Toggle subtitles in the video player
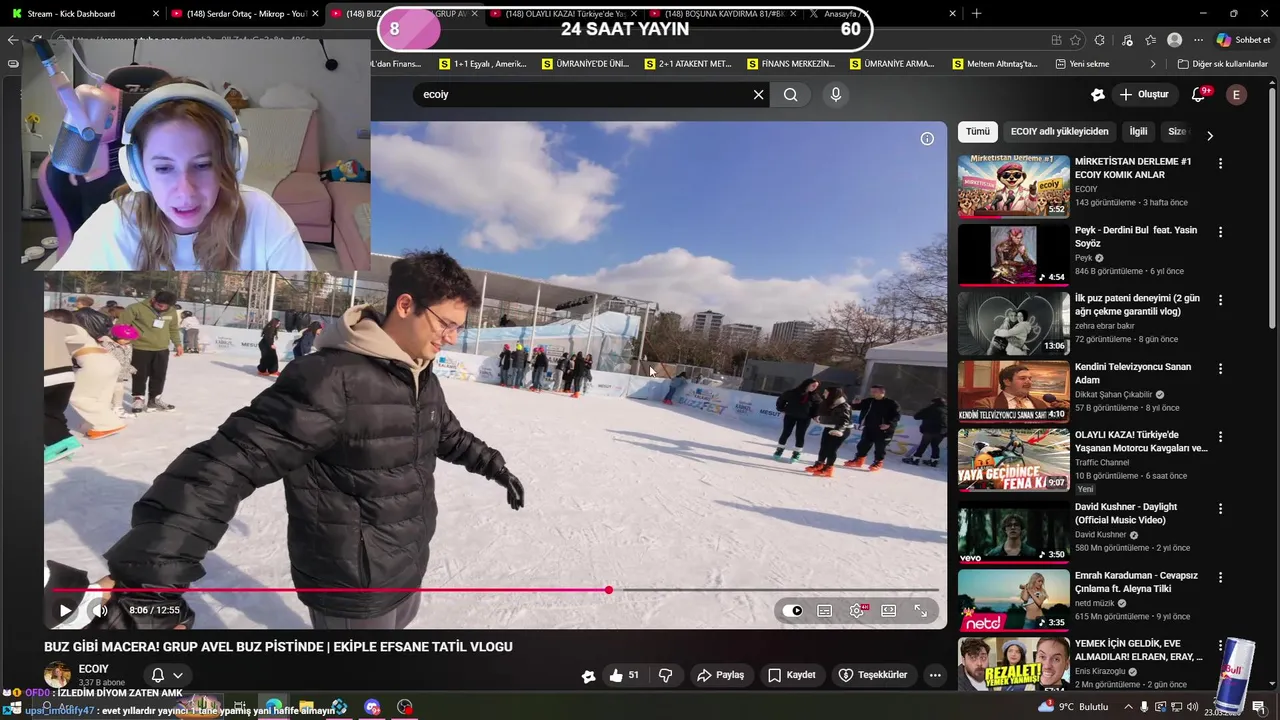This screenshot has height=720, width=1280. pos(824,610)
